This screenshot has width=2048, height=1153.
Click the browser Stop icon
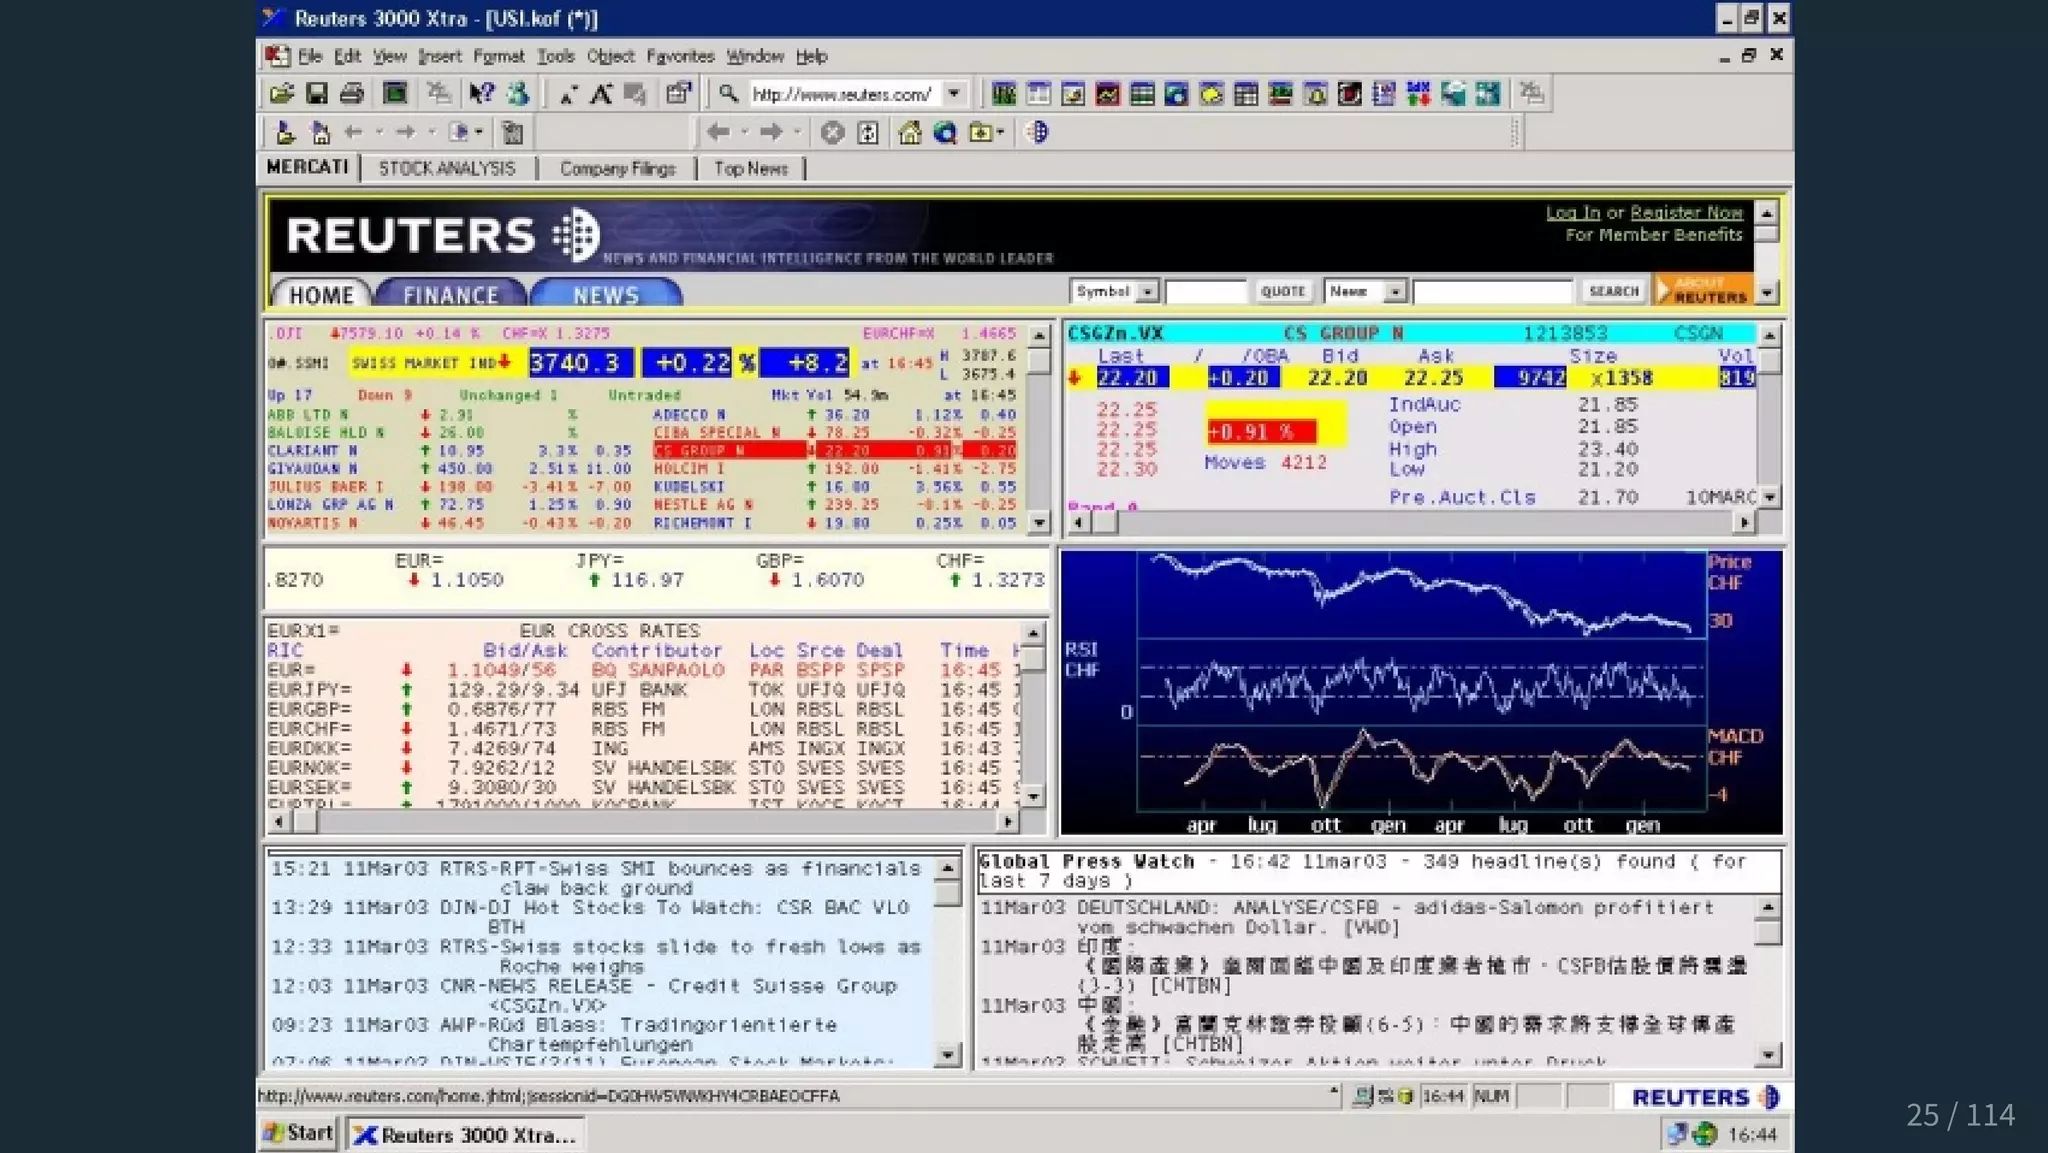click(832, 132)
